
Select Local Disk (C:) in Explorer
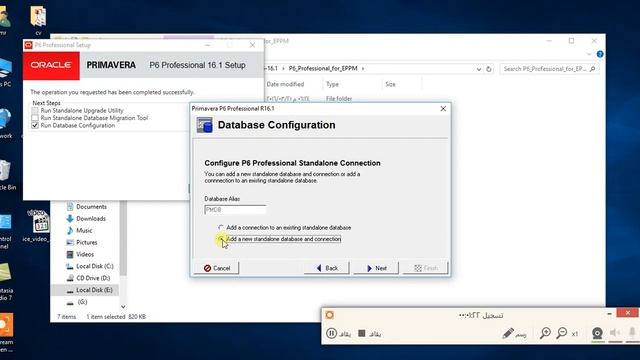pyautogui.click(x=95, y=266)
